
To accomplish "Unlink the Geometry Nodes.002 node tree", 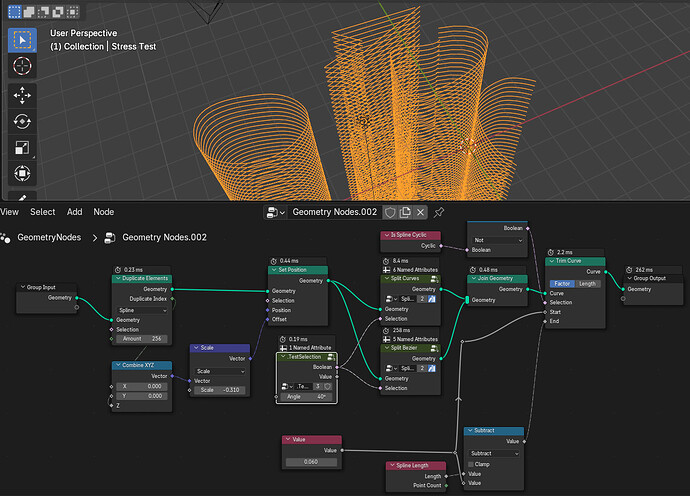I will tap(420, 213).
